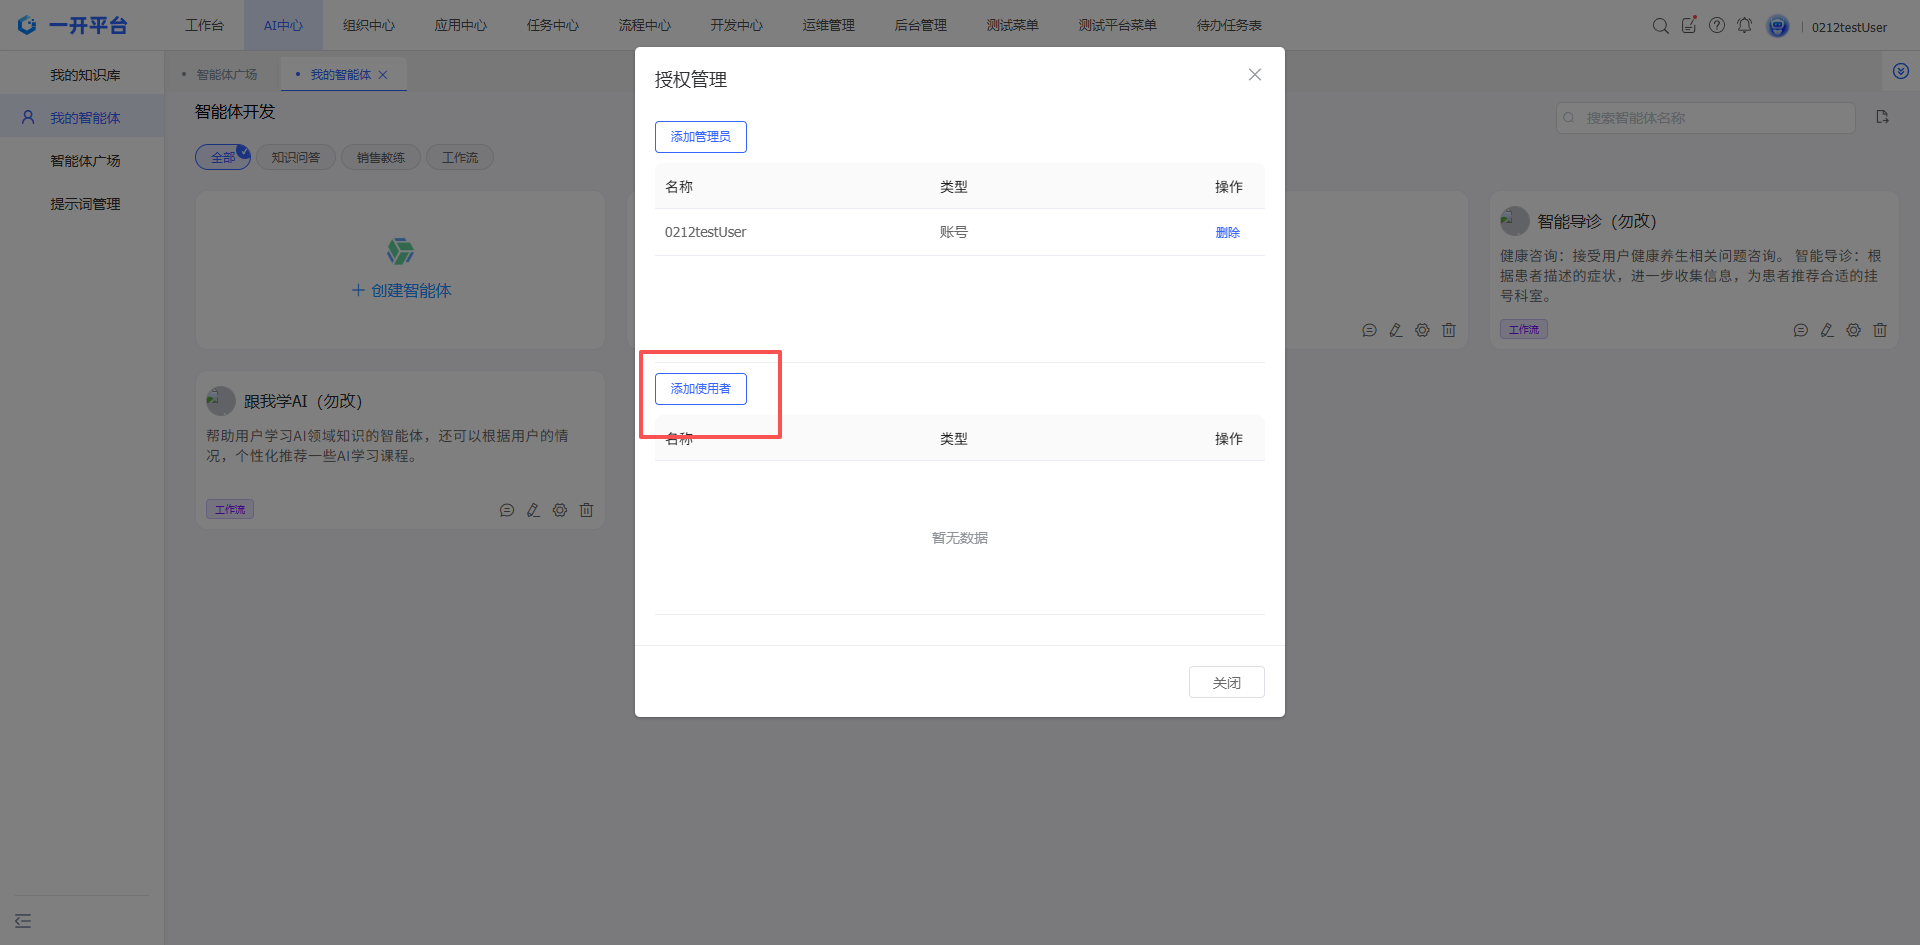
Task: Open chat for 智能导诊 agent
Action: (1800, 330)
